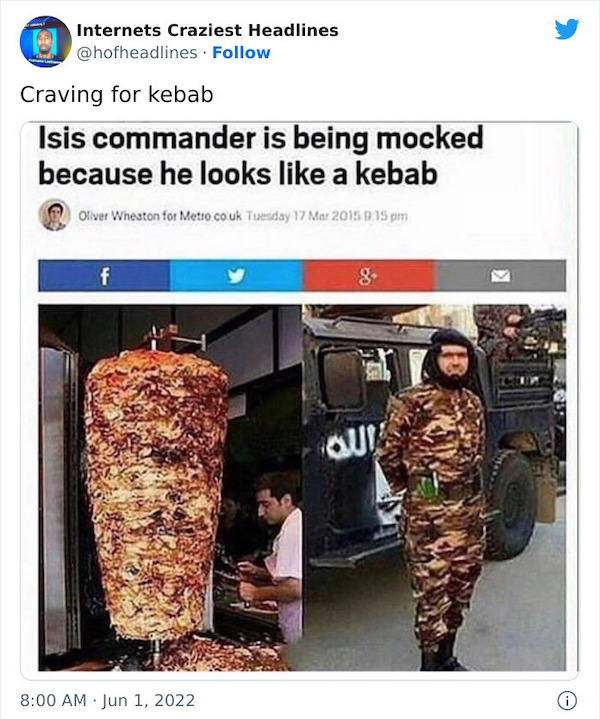This screenshot has height=719, width=600.
Task: Open the kebab spit photo
Action: pos(170,488)
